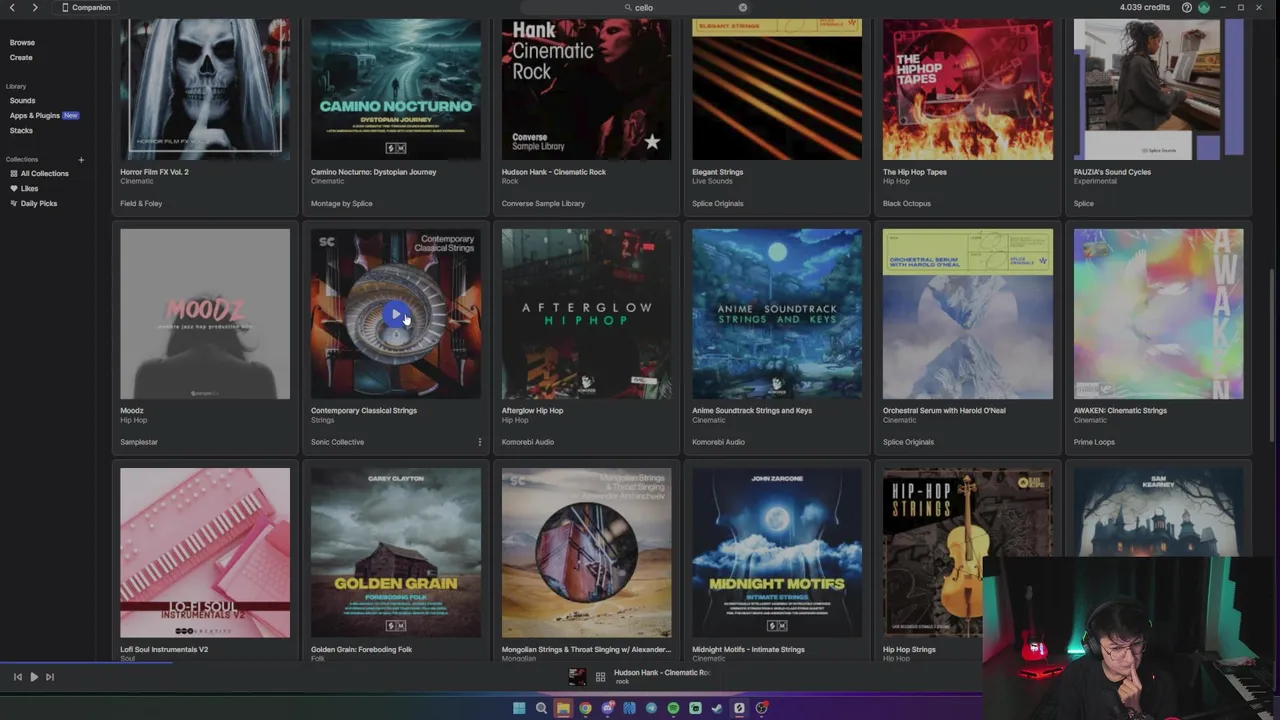Open Orchestral Serum with Harold O'Neal cover

pos(968,314)
